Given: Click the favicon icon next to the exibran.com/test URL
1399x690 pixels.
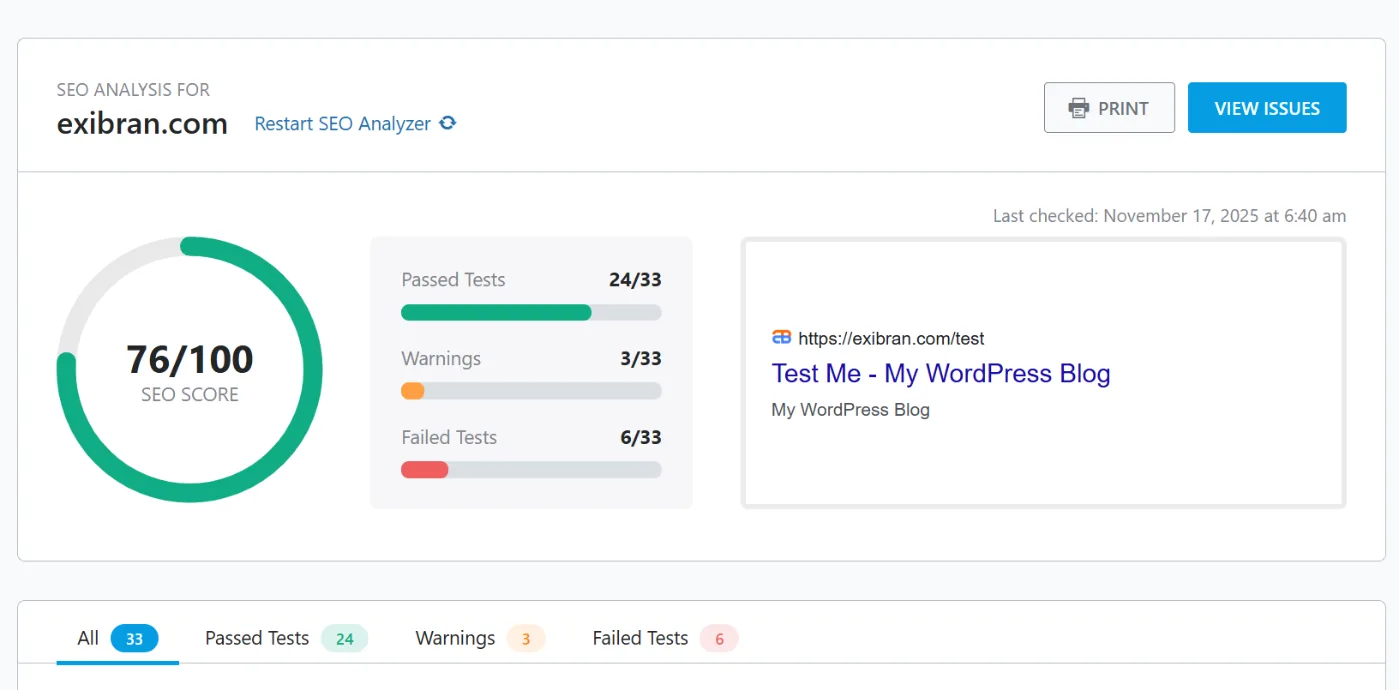Looking at the screenshot, I should 781,337.
